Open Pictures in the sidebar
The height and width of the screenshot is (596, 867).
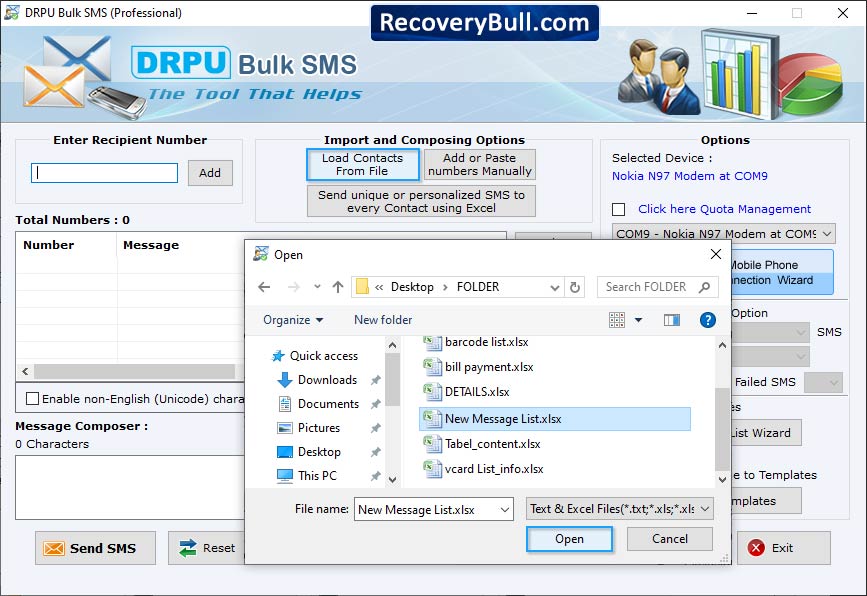(x=309, y=428)
